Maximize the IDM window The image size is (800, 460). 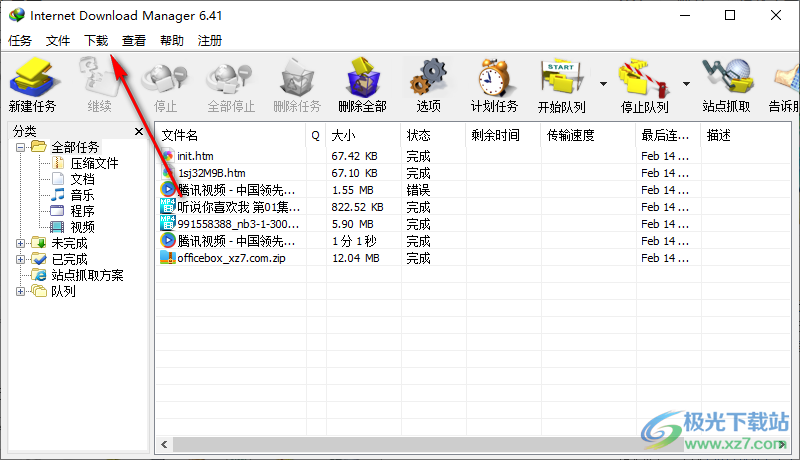[730, 15]
